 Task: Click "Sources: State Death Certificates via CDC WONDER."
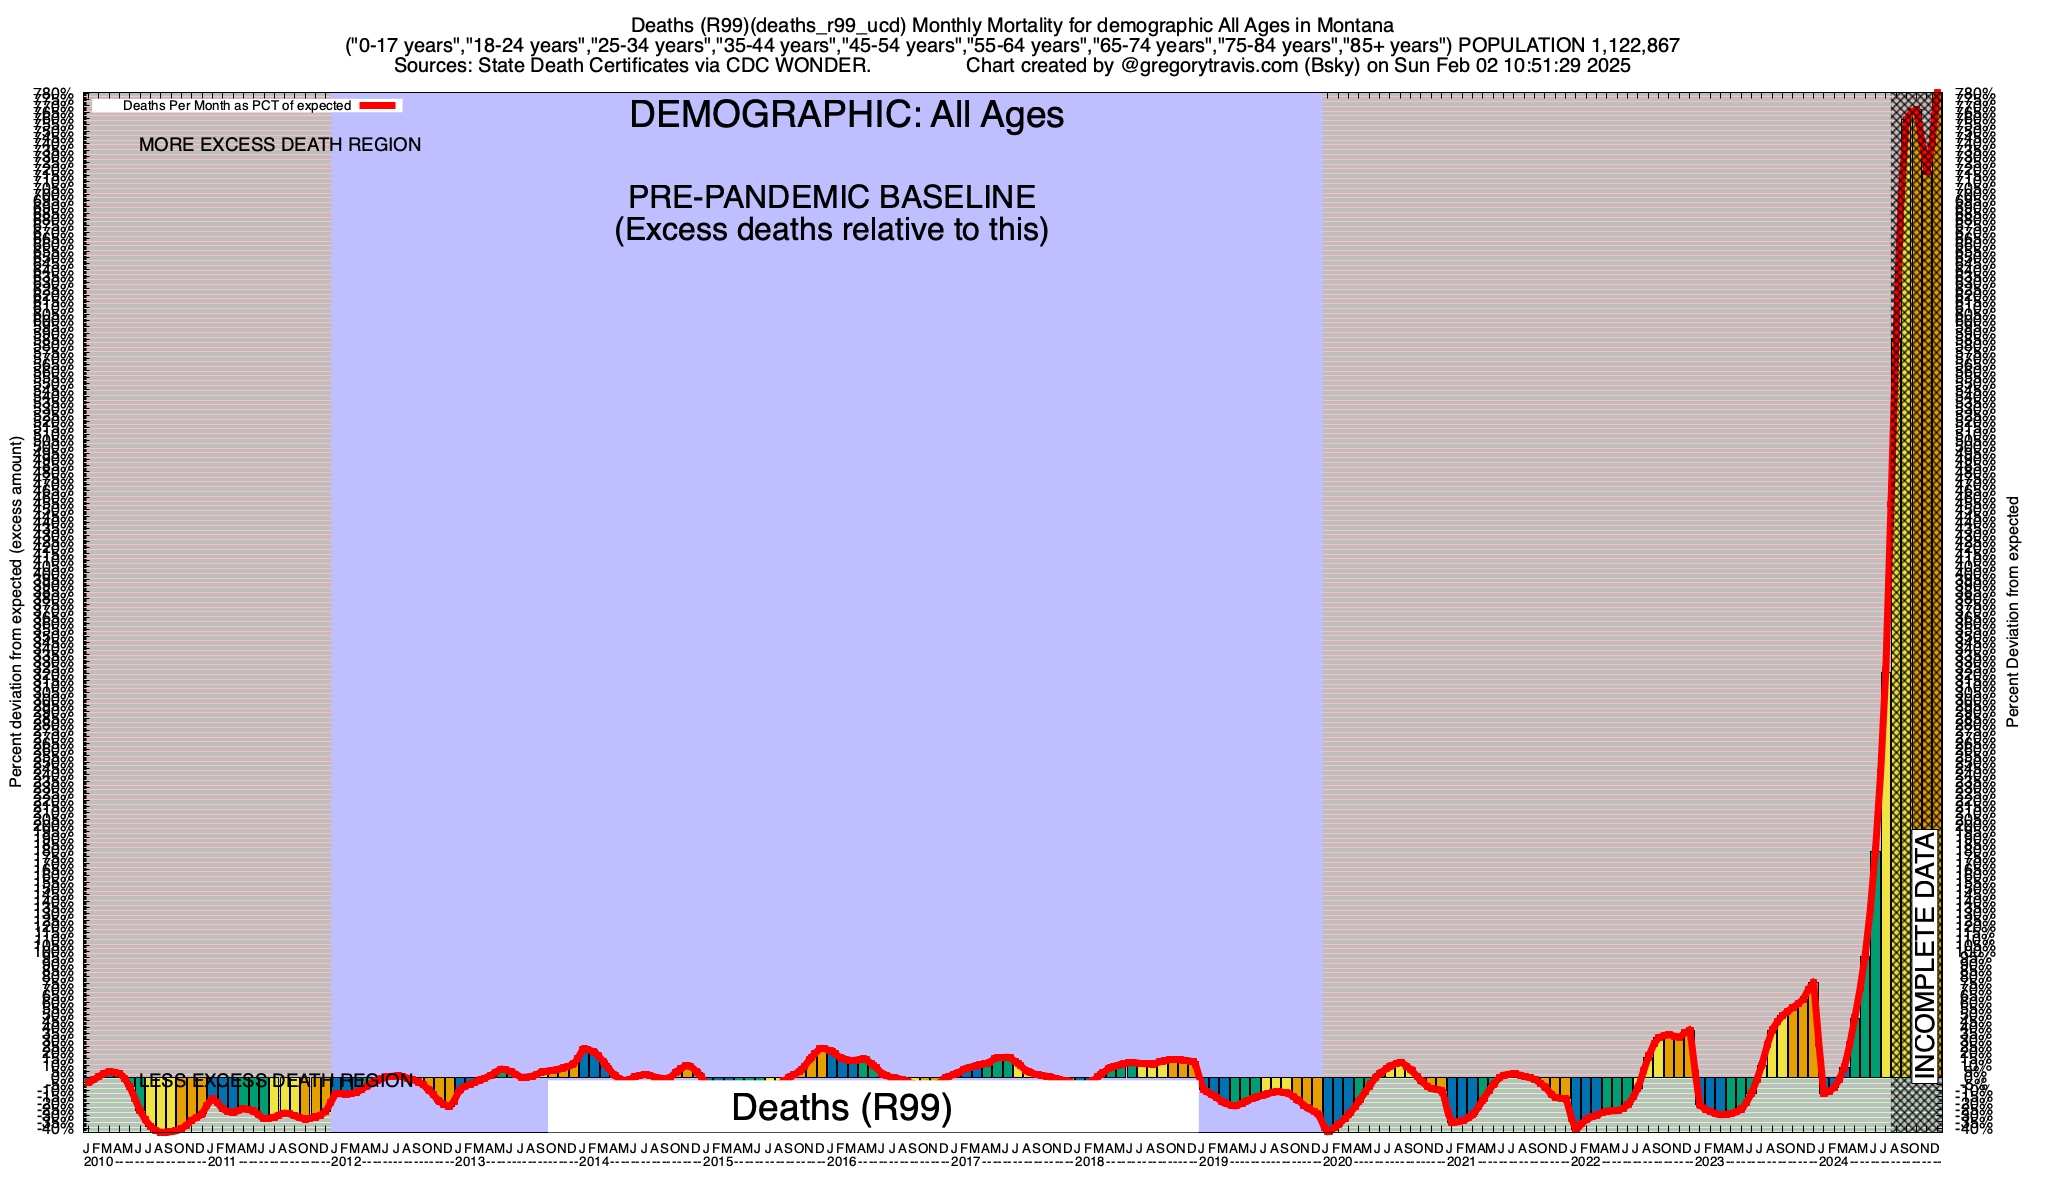coord(632,66)
